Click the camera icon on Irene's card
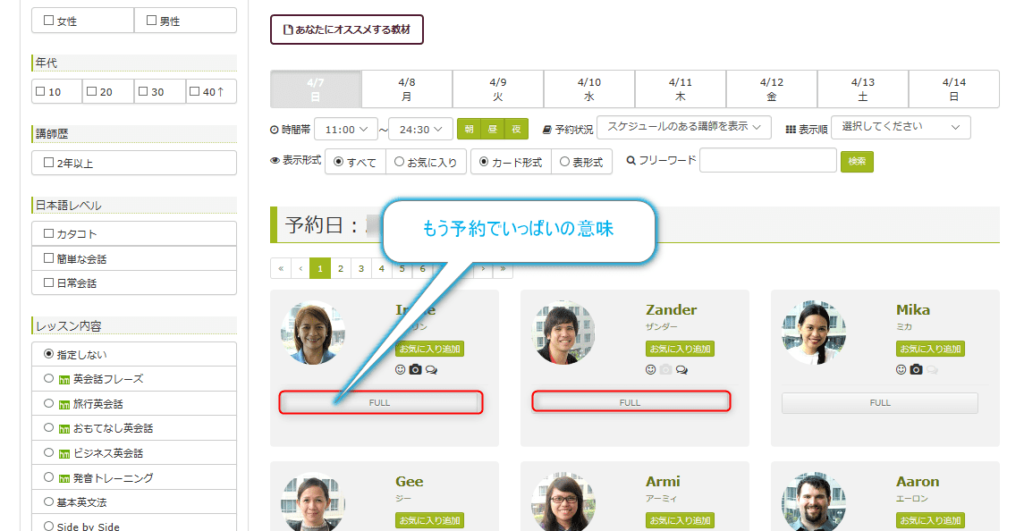This screenshot has height=531, width=1024. point(415,370)
